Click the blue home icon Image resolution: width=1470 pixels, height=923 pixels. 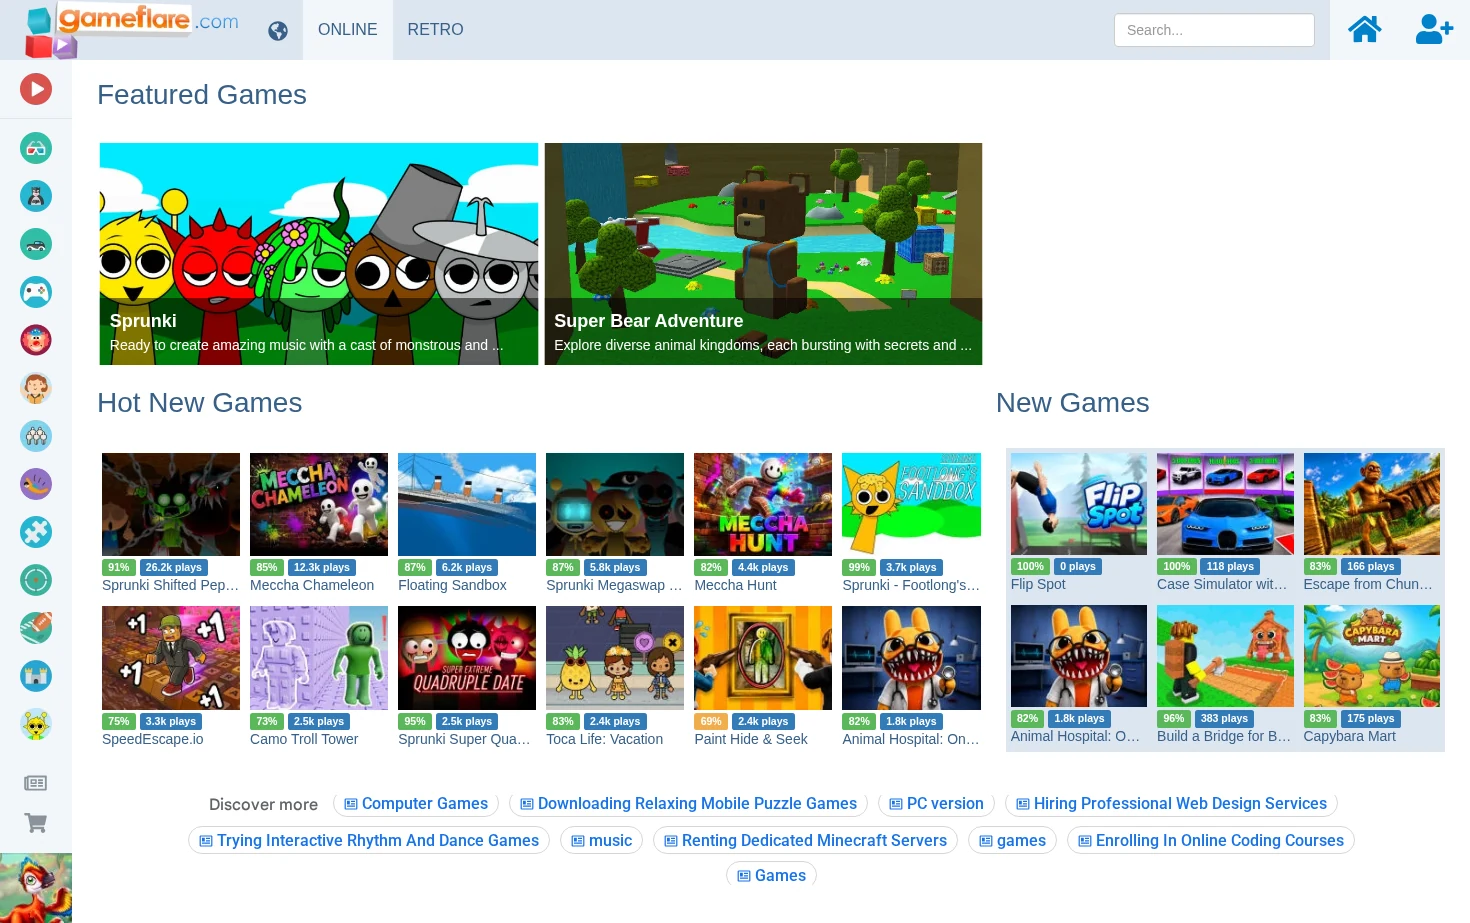tap(1364, 29)
